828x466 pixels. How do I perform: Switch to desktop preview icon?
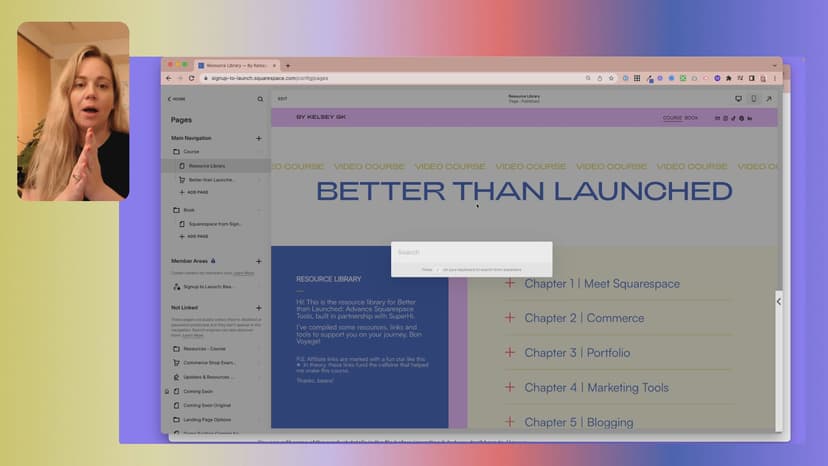point(739,99)
